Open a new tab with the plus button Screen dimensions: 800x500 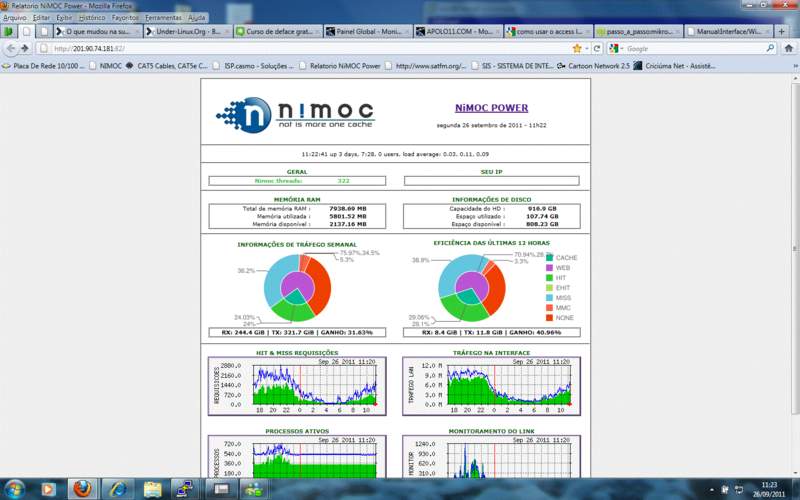tap(781, 32)
